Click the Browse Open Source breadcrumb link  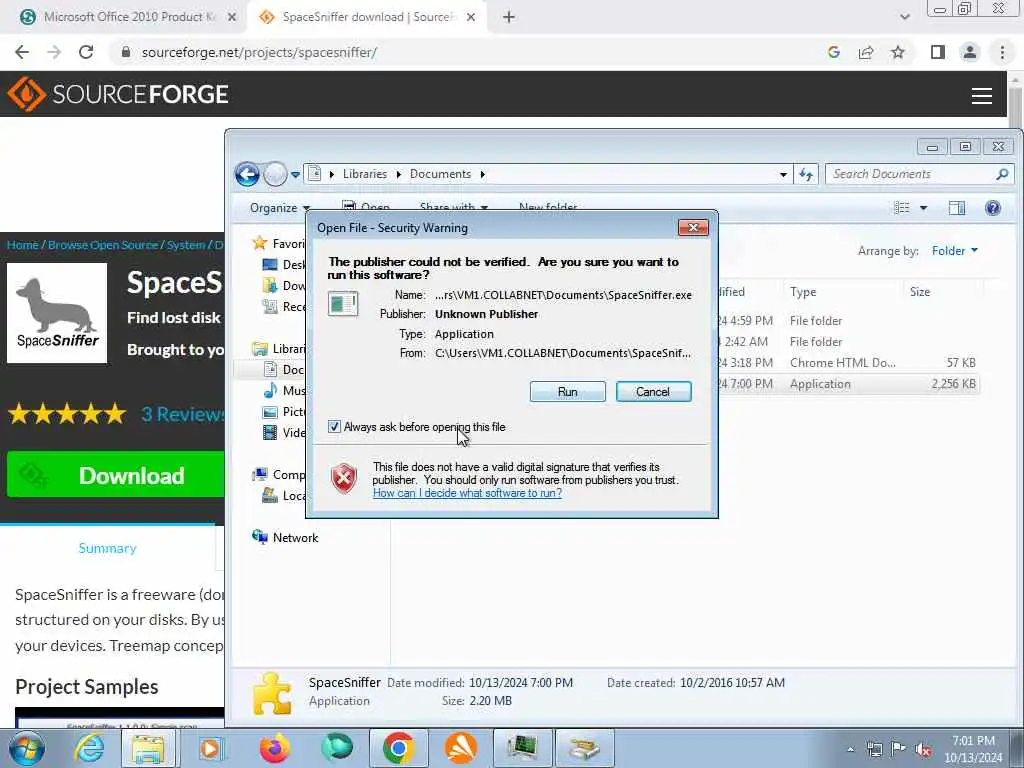103,245
